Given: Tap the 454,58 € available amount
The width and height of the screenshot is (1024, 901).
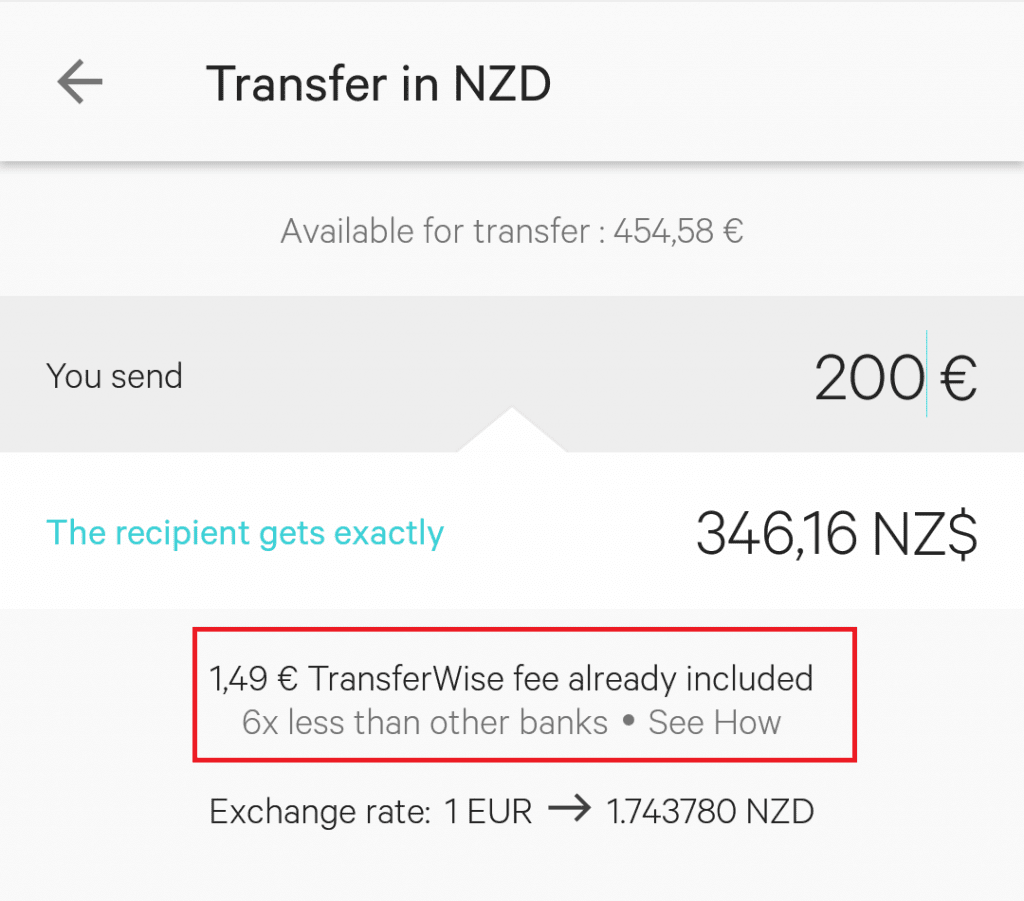Looking at the screenshot, I should [x=678, y=231].
